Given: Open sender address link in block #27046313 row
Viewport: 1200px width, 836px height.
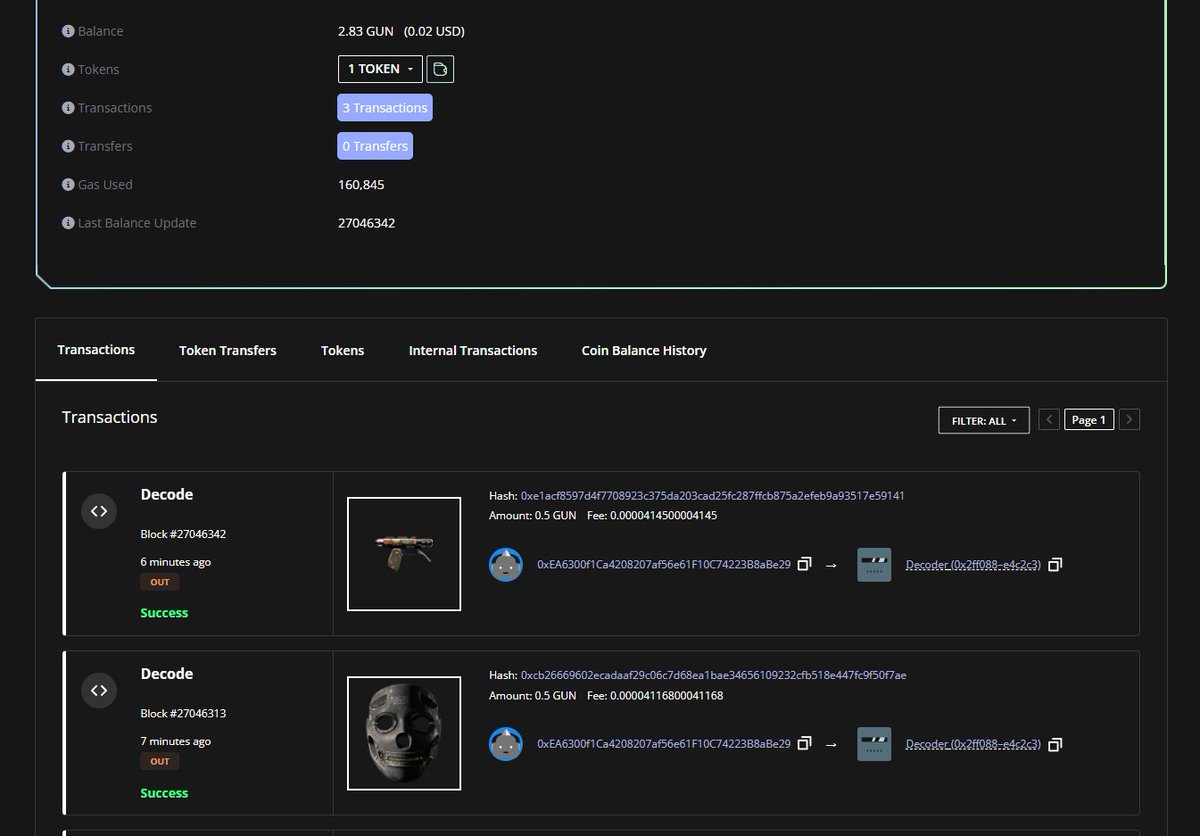Looking at the screenshot, I should click(664, 744).
